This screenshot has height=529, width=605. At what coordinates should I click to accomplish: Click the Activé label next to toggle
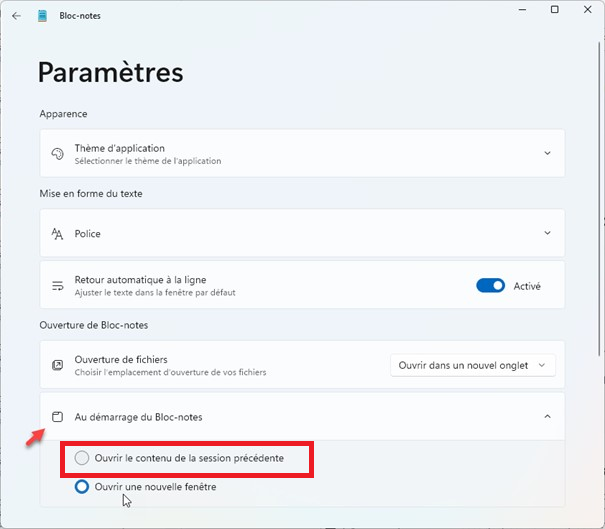tap(527, 286)
